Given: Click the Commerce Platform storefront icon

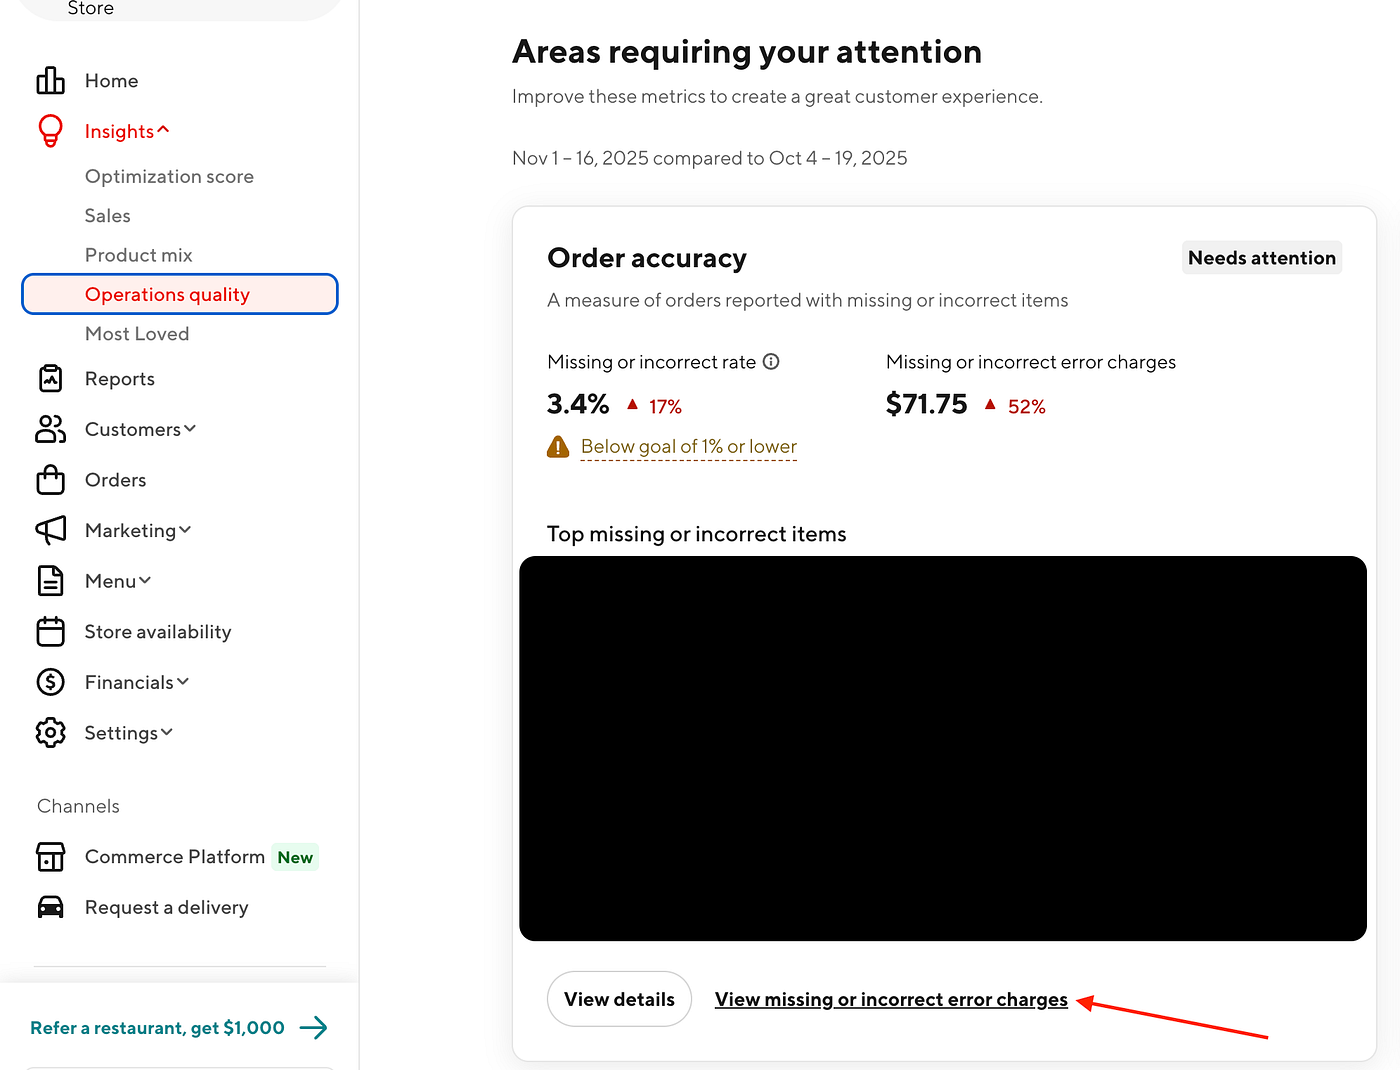Looking at the screenshot, I should (50, 857).
